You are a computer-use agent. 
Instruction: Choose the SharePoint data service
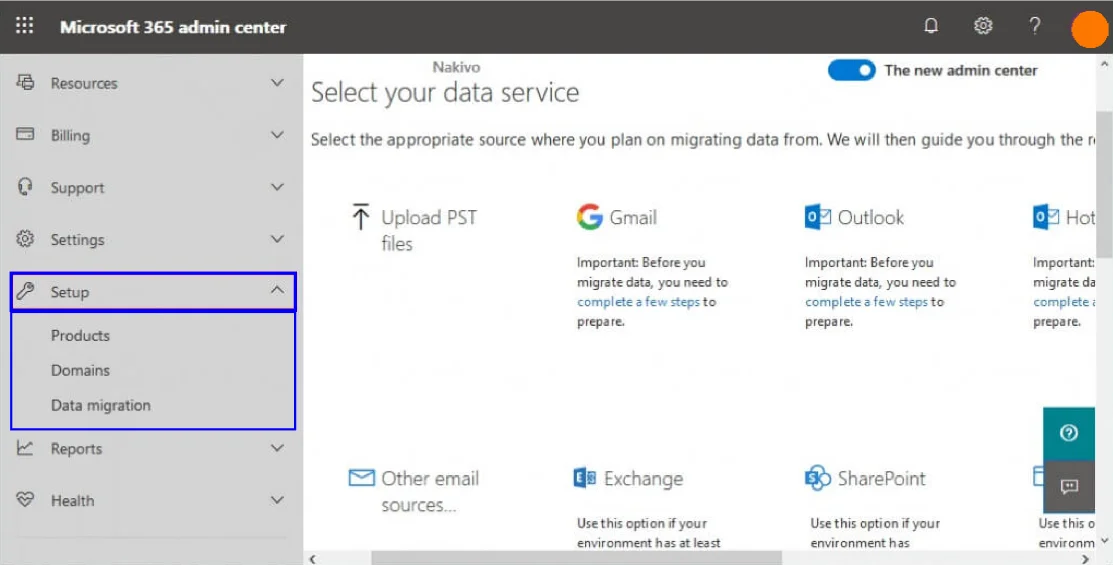coord(882,478)
